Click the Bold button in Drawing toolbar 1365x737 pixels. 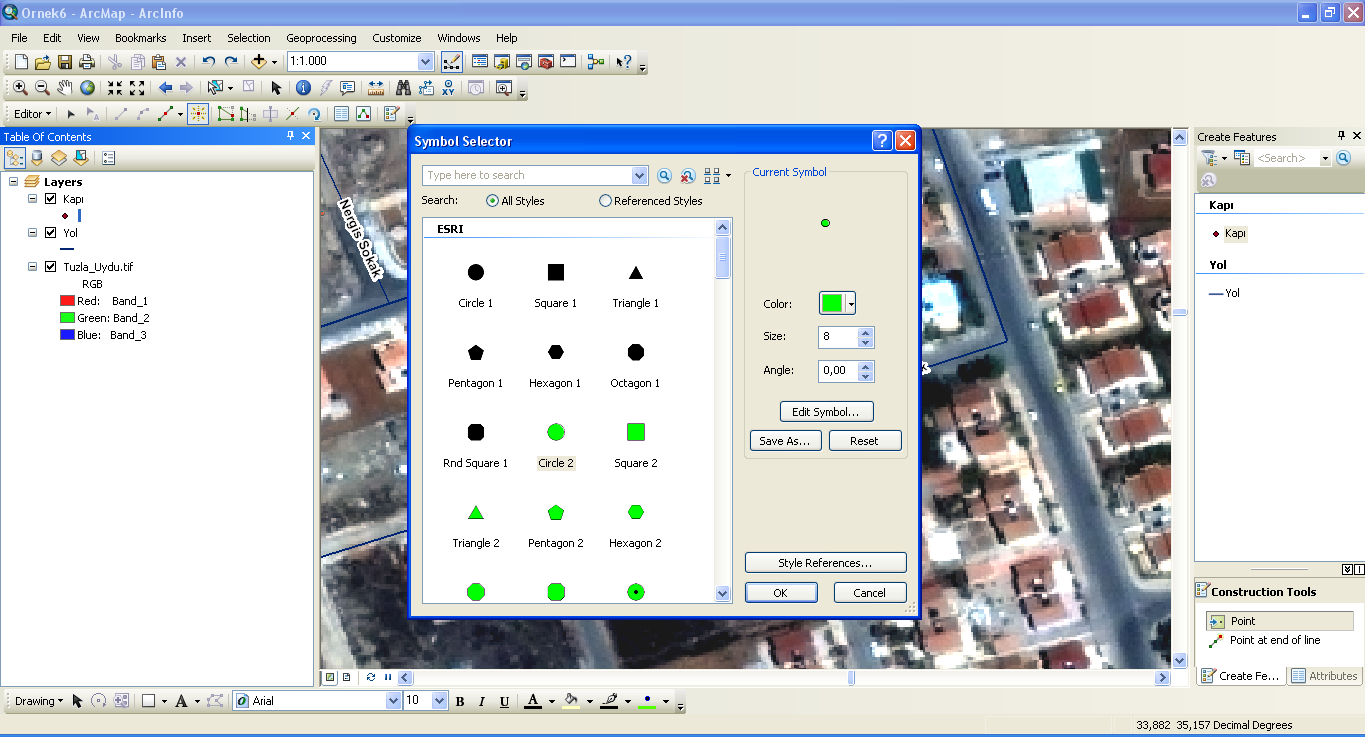460,701
